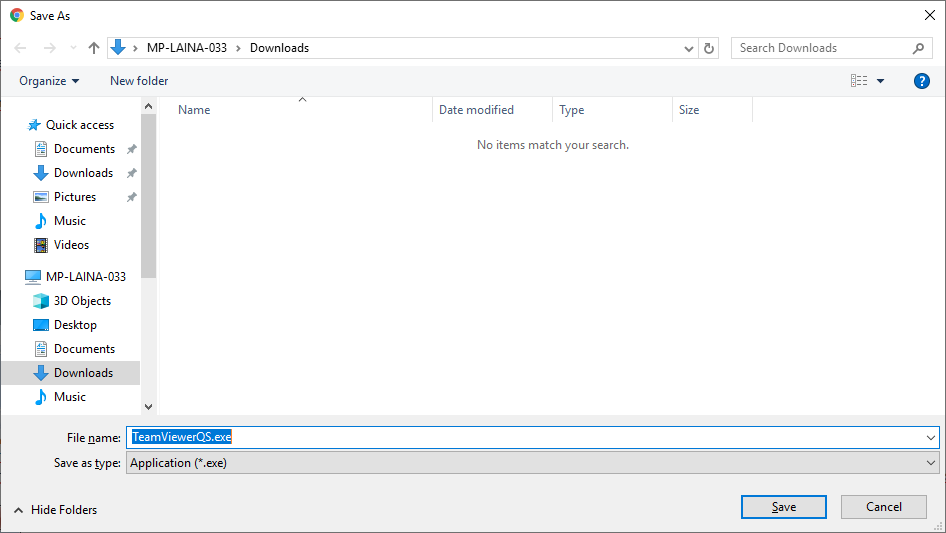Create a New folder
The width and height of the screenshot is (946, 533).
pyautogui.click(x=139, y=81)
